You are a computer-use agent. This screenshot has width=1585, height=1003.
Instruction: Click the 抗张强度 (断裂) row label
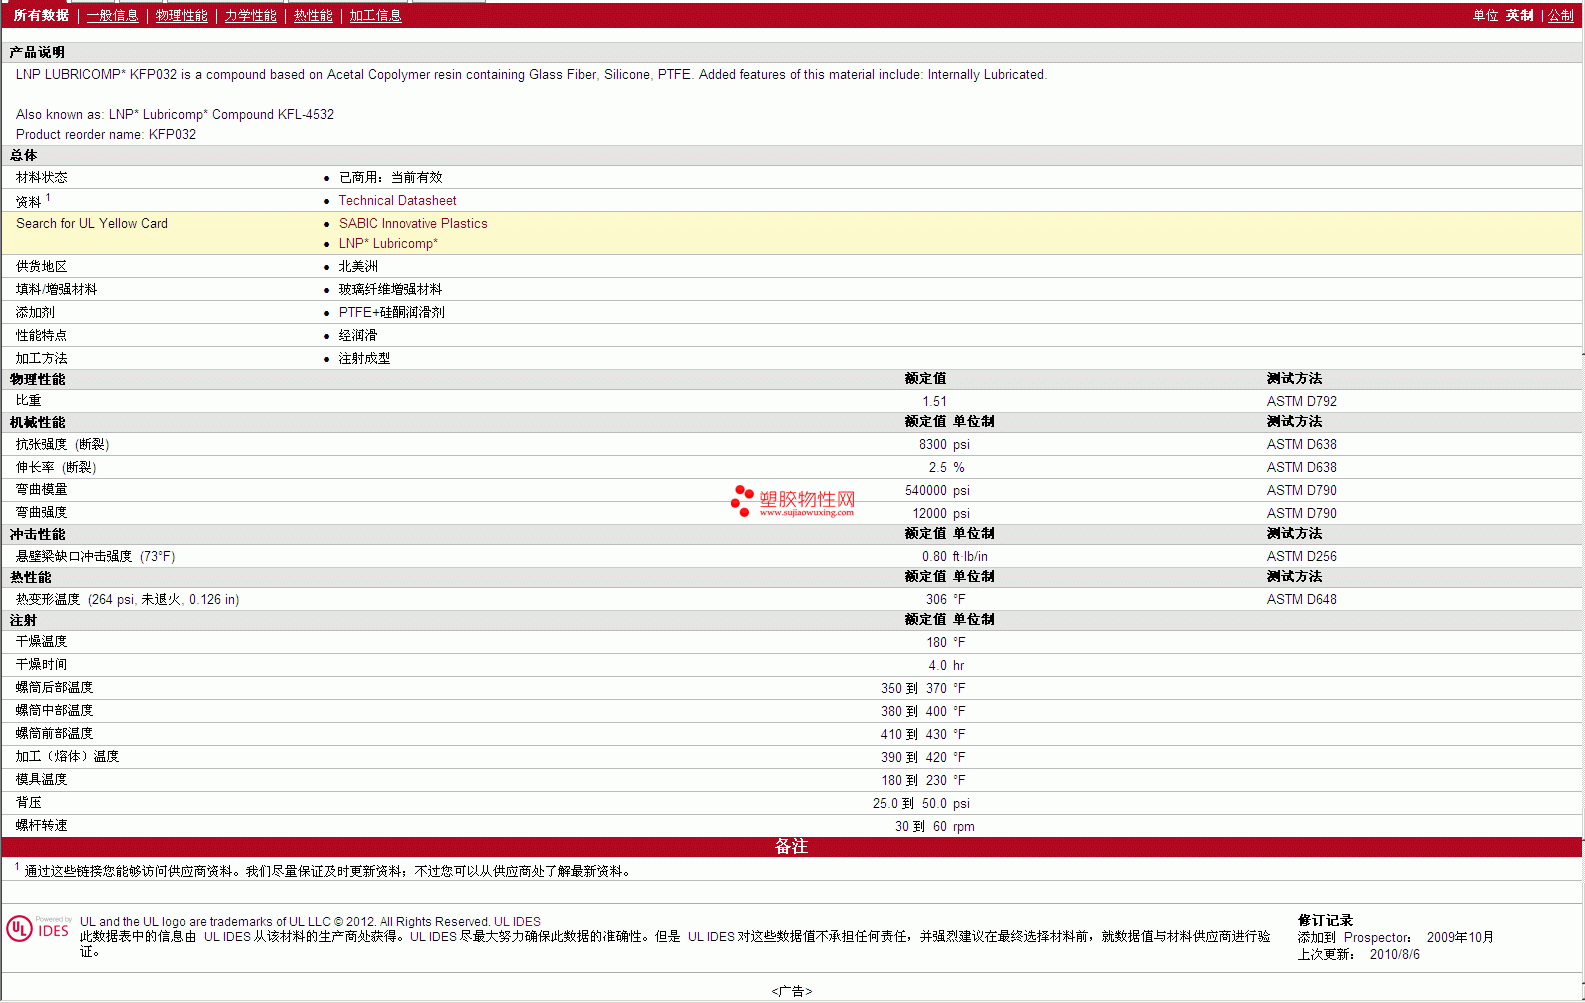coord(62,445)
